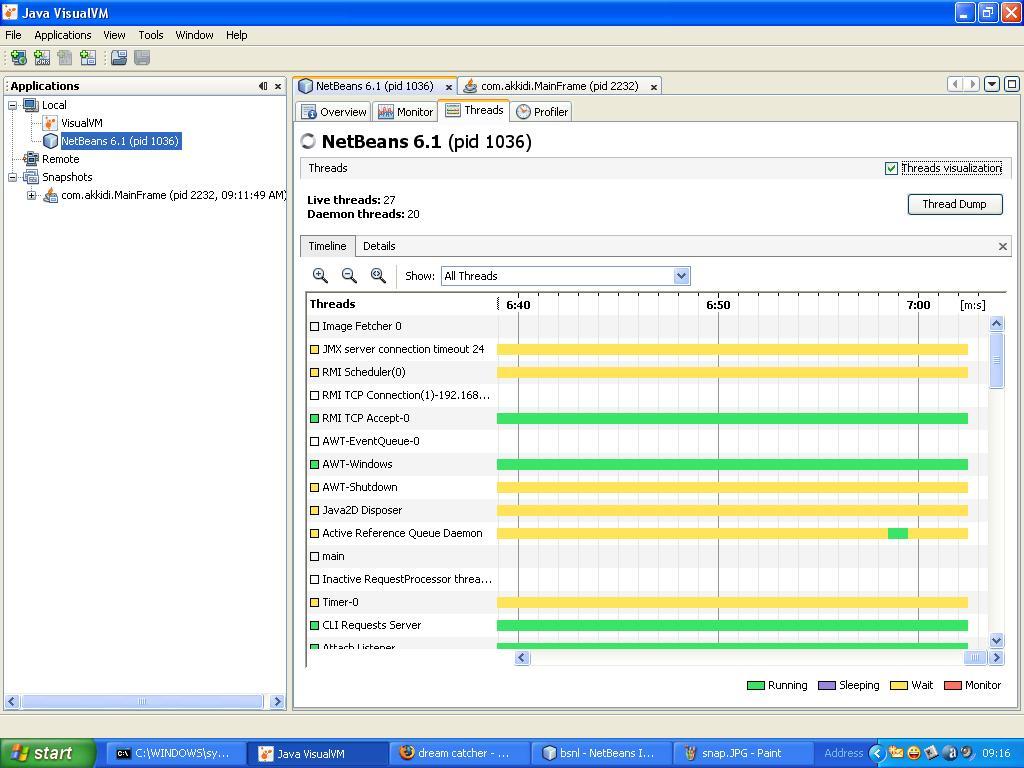The width and height of the screenshot is (1024, 768).
Task: Close the Timeline view with the X
Action: 1003,246
